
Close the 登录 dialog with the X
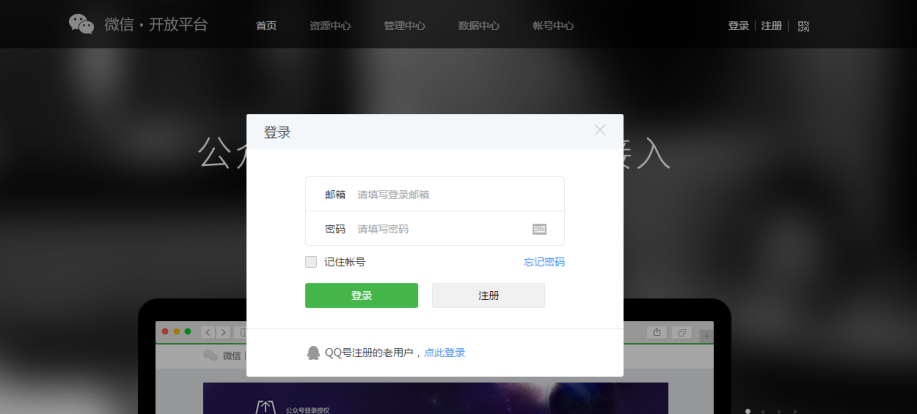tap(600, 130)
